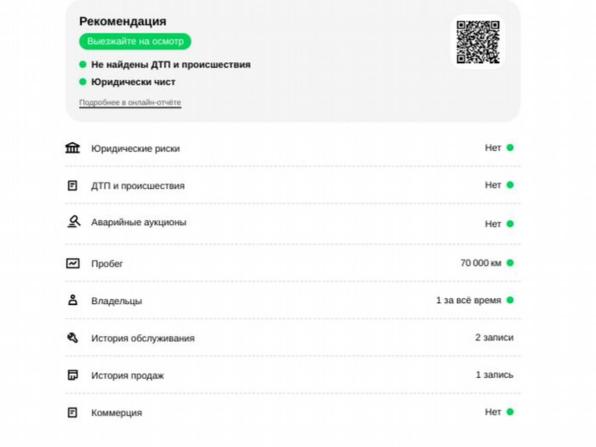The width and height of the screenshot is (596, 447).
Task: Click the QR code image
Action: 478,42
